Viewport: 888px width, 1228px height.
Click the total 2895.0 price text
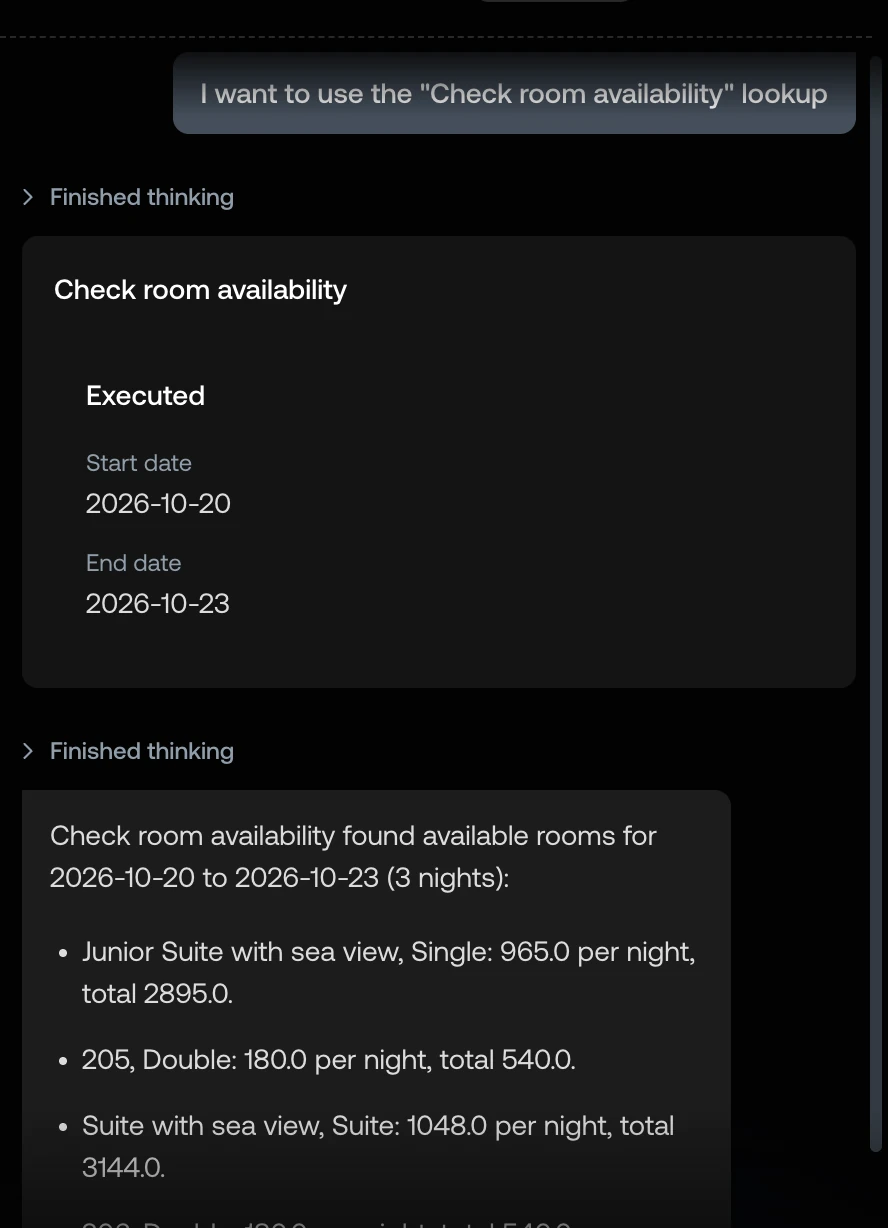[157, 994]
